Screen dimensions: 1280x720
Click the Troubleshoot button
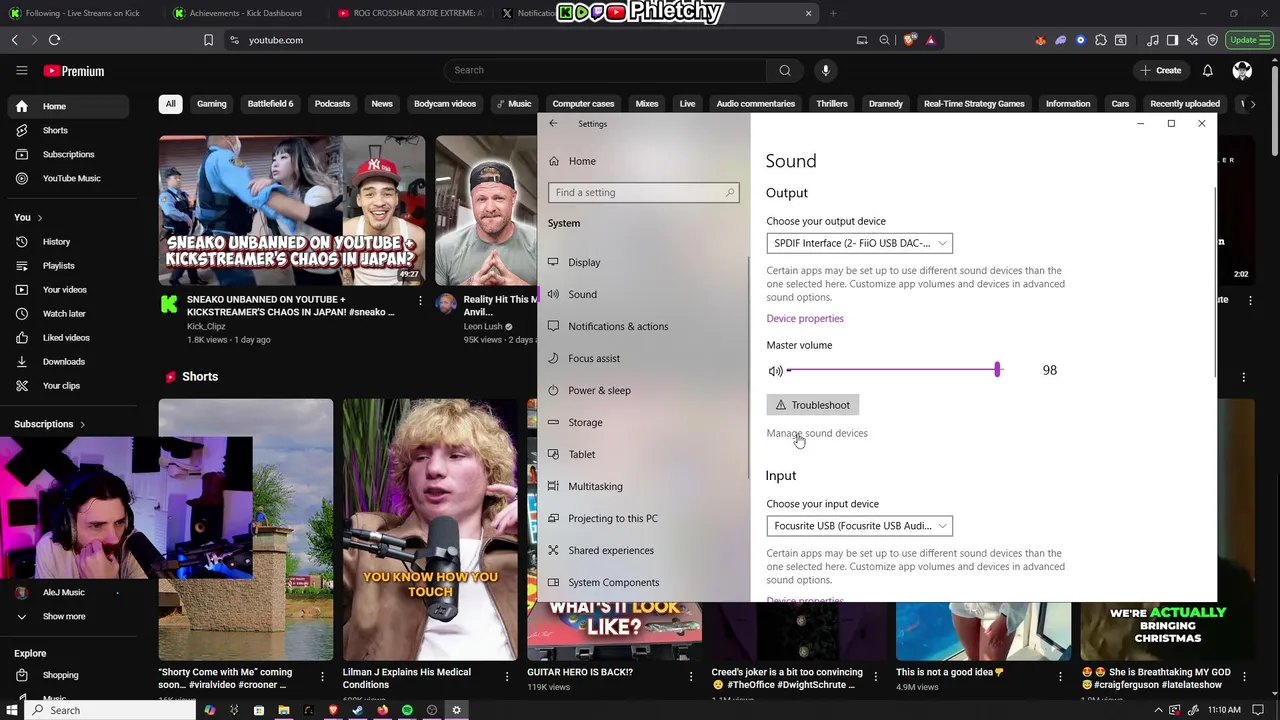click(813, 405)
